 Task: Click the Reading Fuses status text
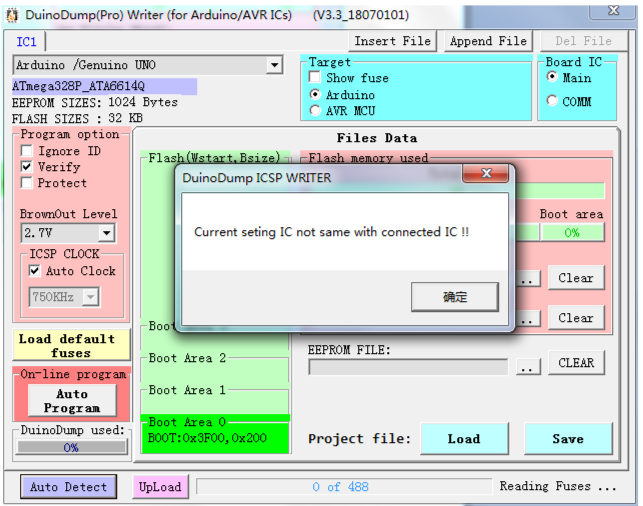[x=558, y=486]
